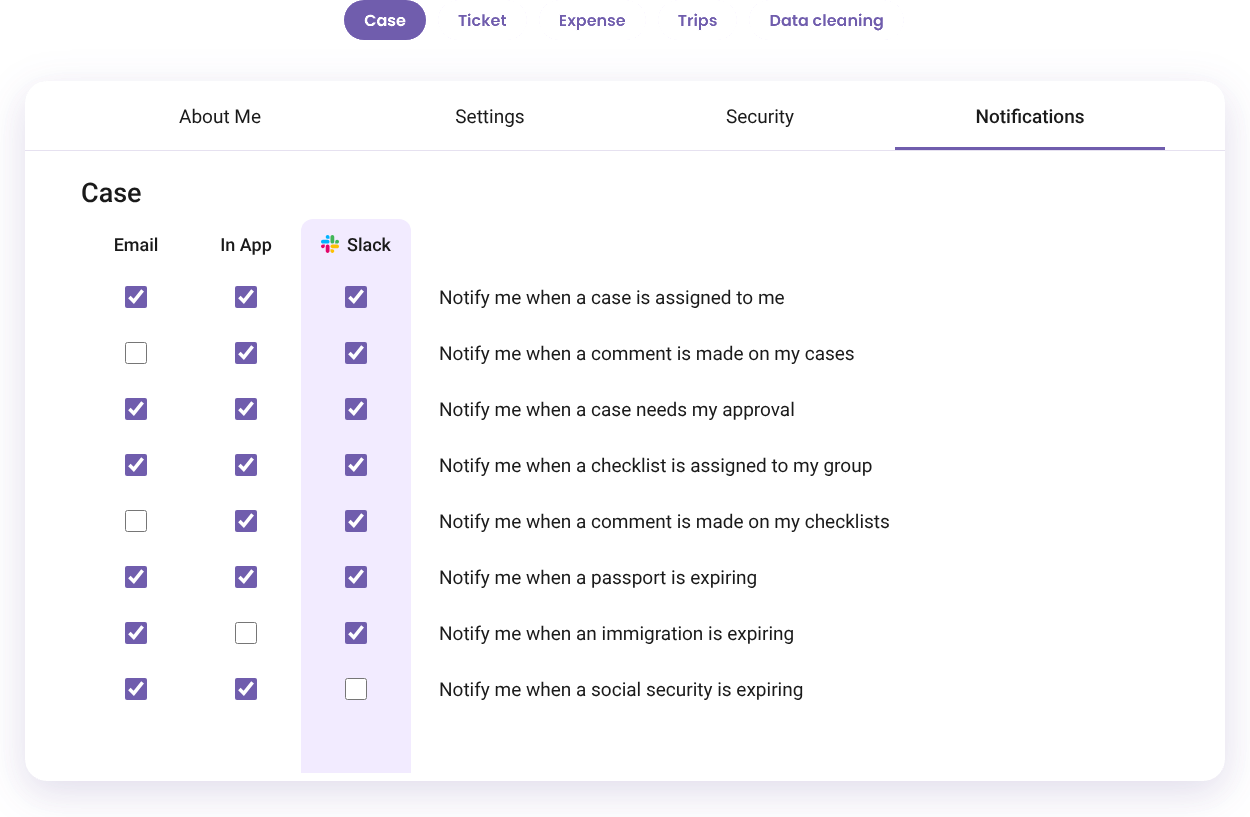Click "Notify me when a passport is expiring"

(x=598, y=578)
